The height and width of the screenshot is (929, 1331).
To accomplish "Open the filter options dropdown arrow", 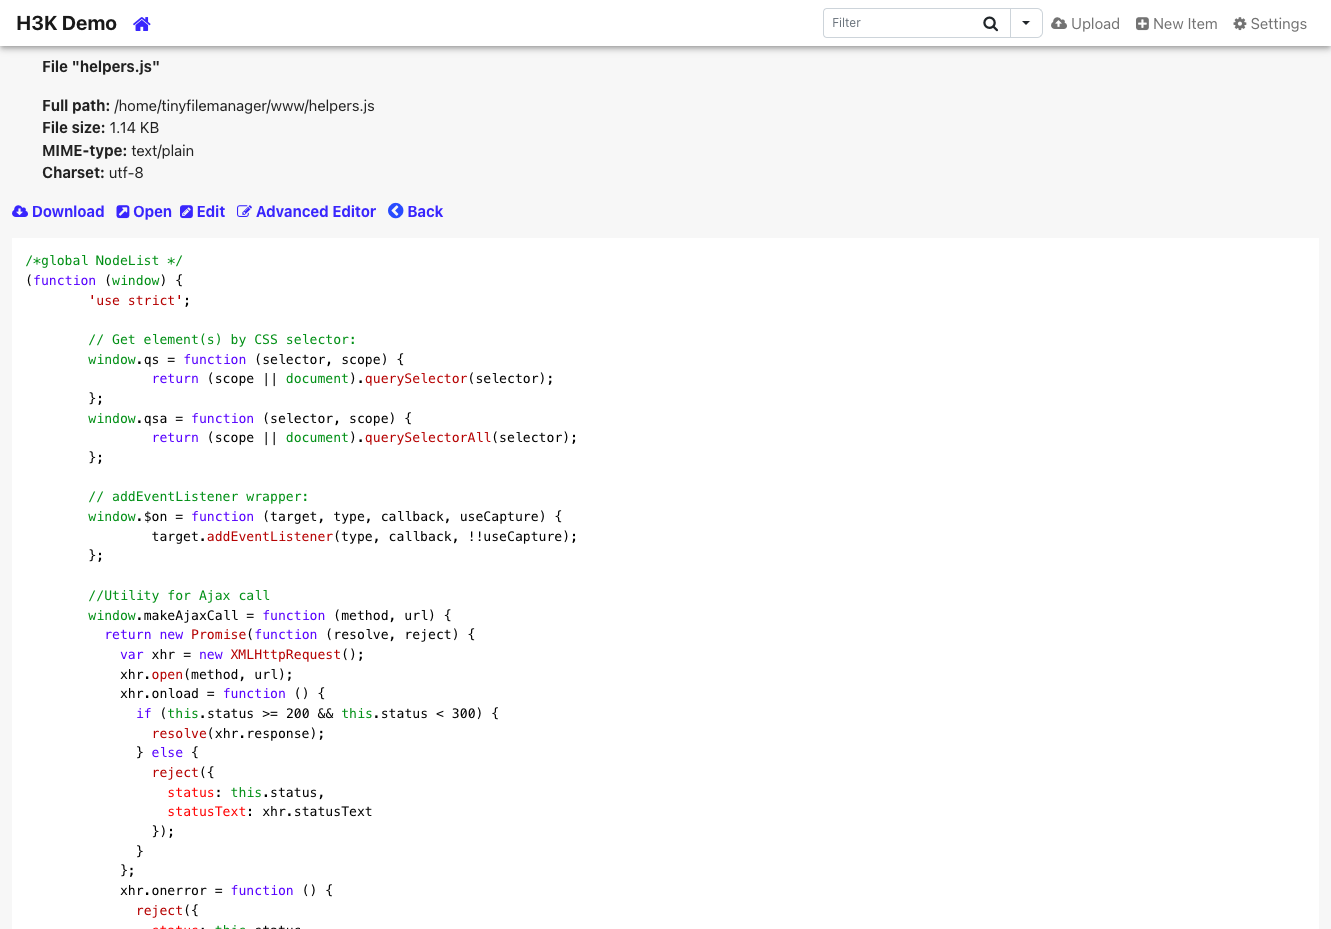I will [1026, 23].
